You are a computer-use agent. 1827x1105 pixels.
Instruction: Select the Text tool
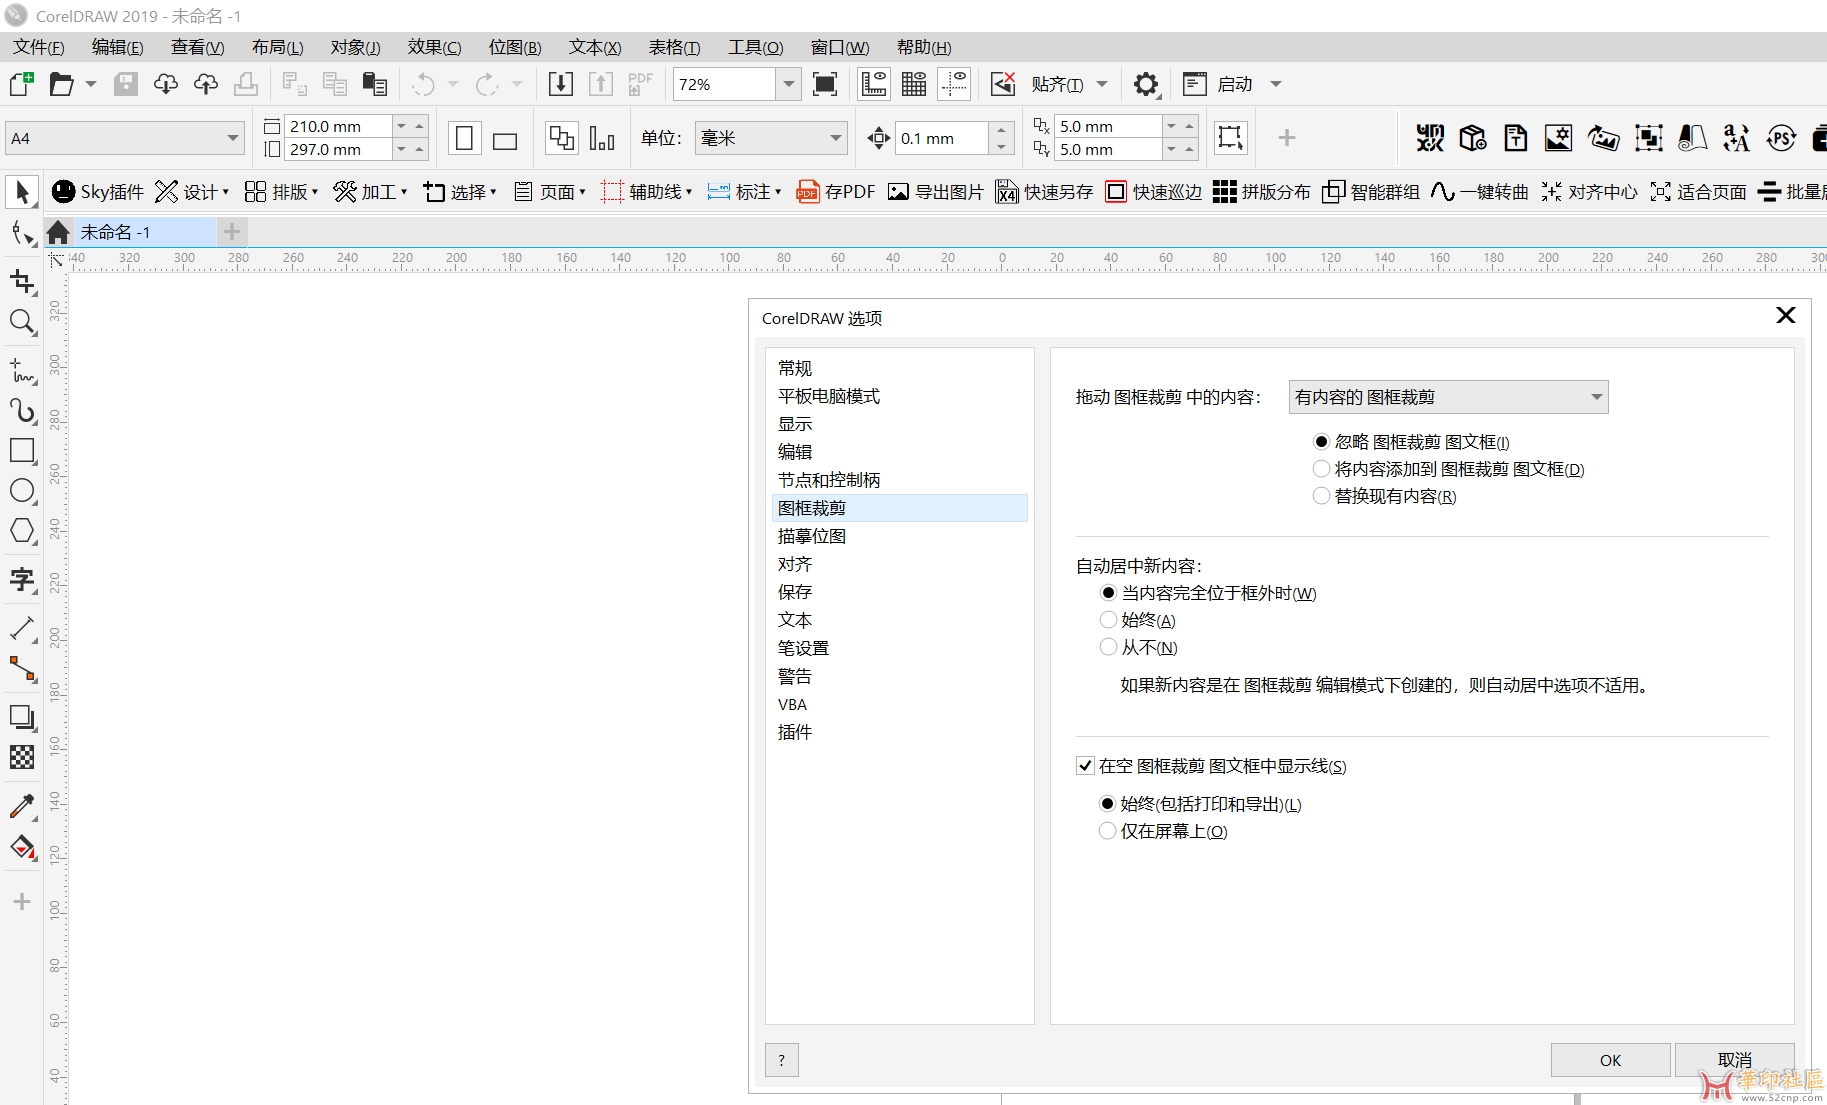22,579
